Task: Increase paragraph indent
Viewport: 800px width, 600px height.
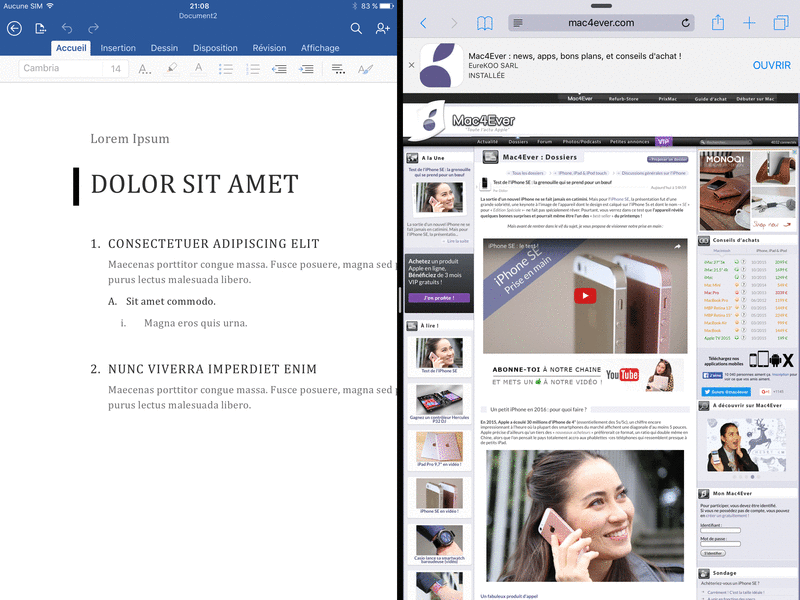Action: click(306, 69)
